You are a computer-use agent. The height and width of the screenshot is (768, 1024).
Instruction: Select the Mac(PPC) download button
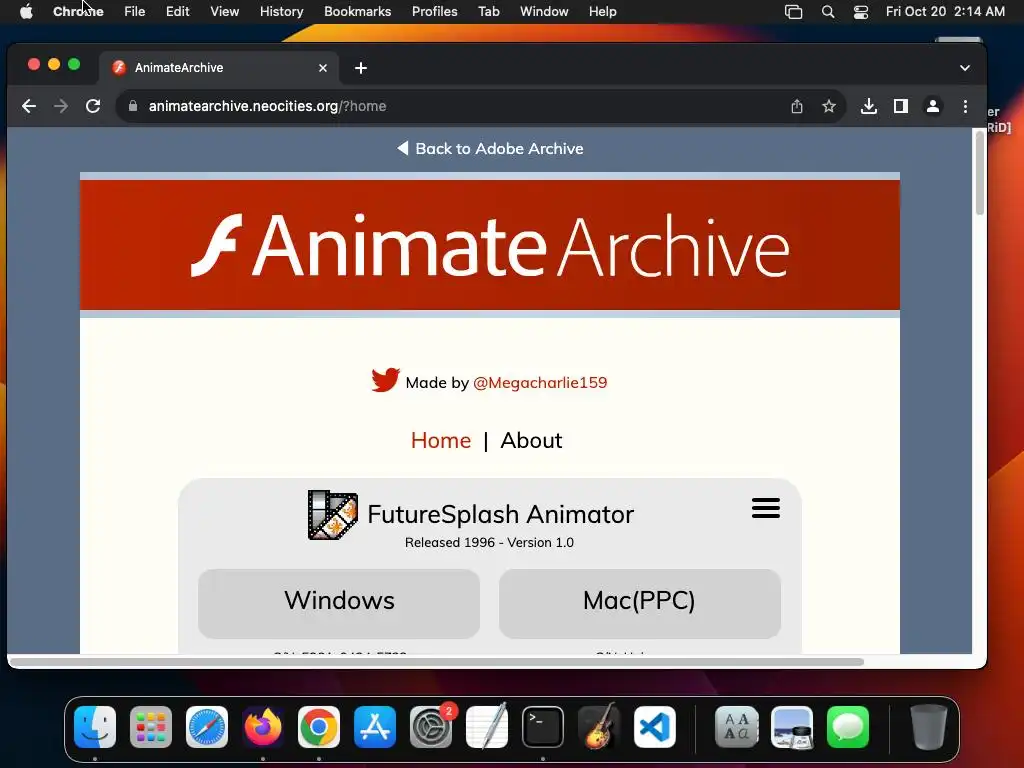pos(640,603)
